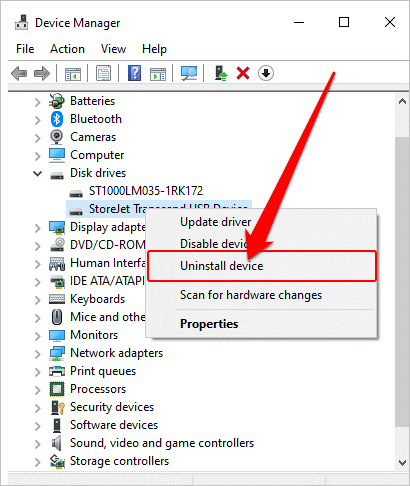Expand the Storage controllers category
Screen dimensions: 410x486
point(37,462)
